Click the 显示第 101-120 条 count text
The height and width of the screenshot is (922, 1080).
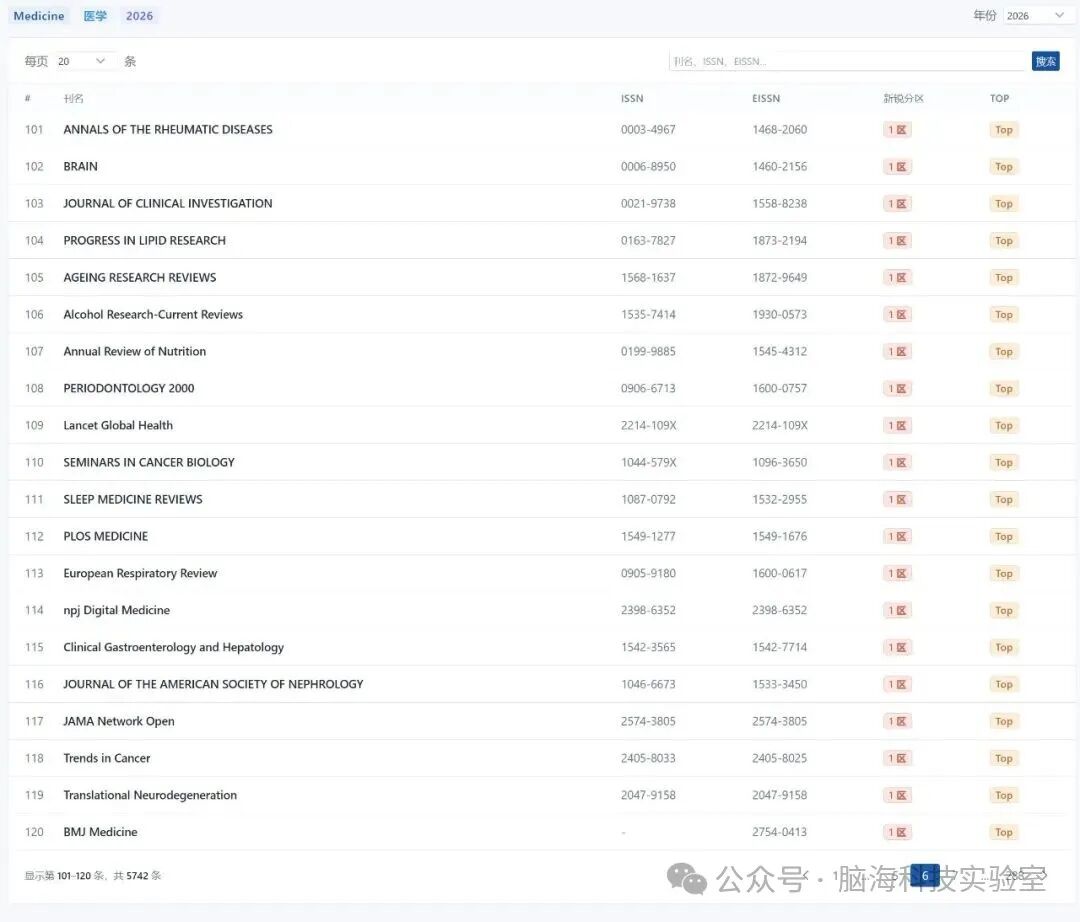click(x=64, y=876)
